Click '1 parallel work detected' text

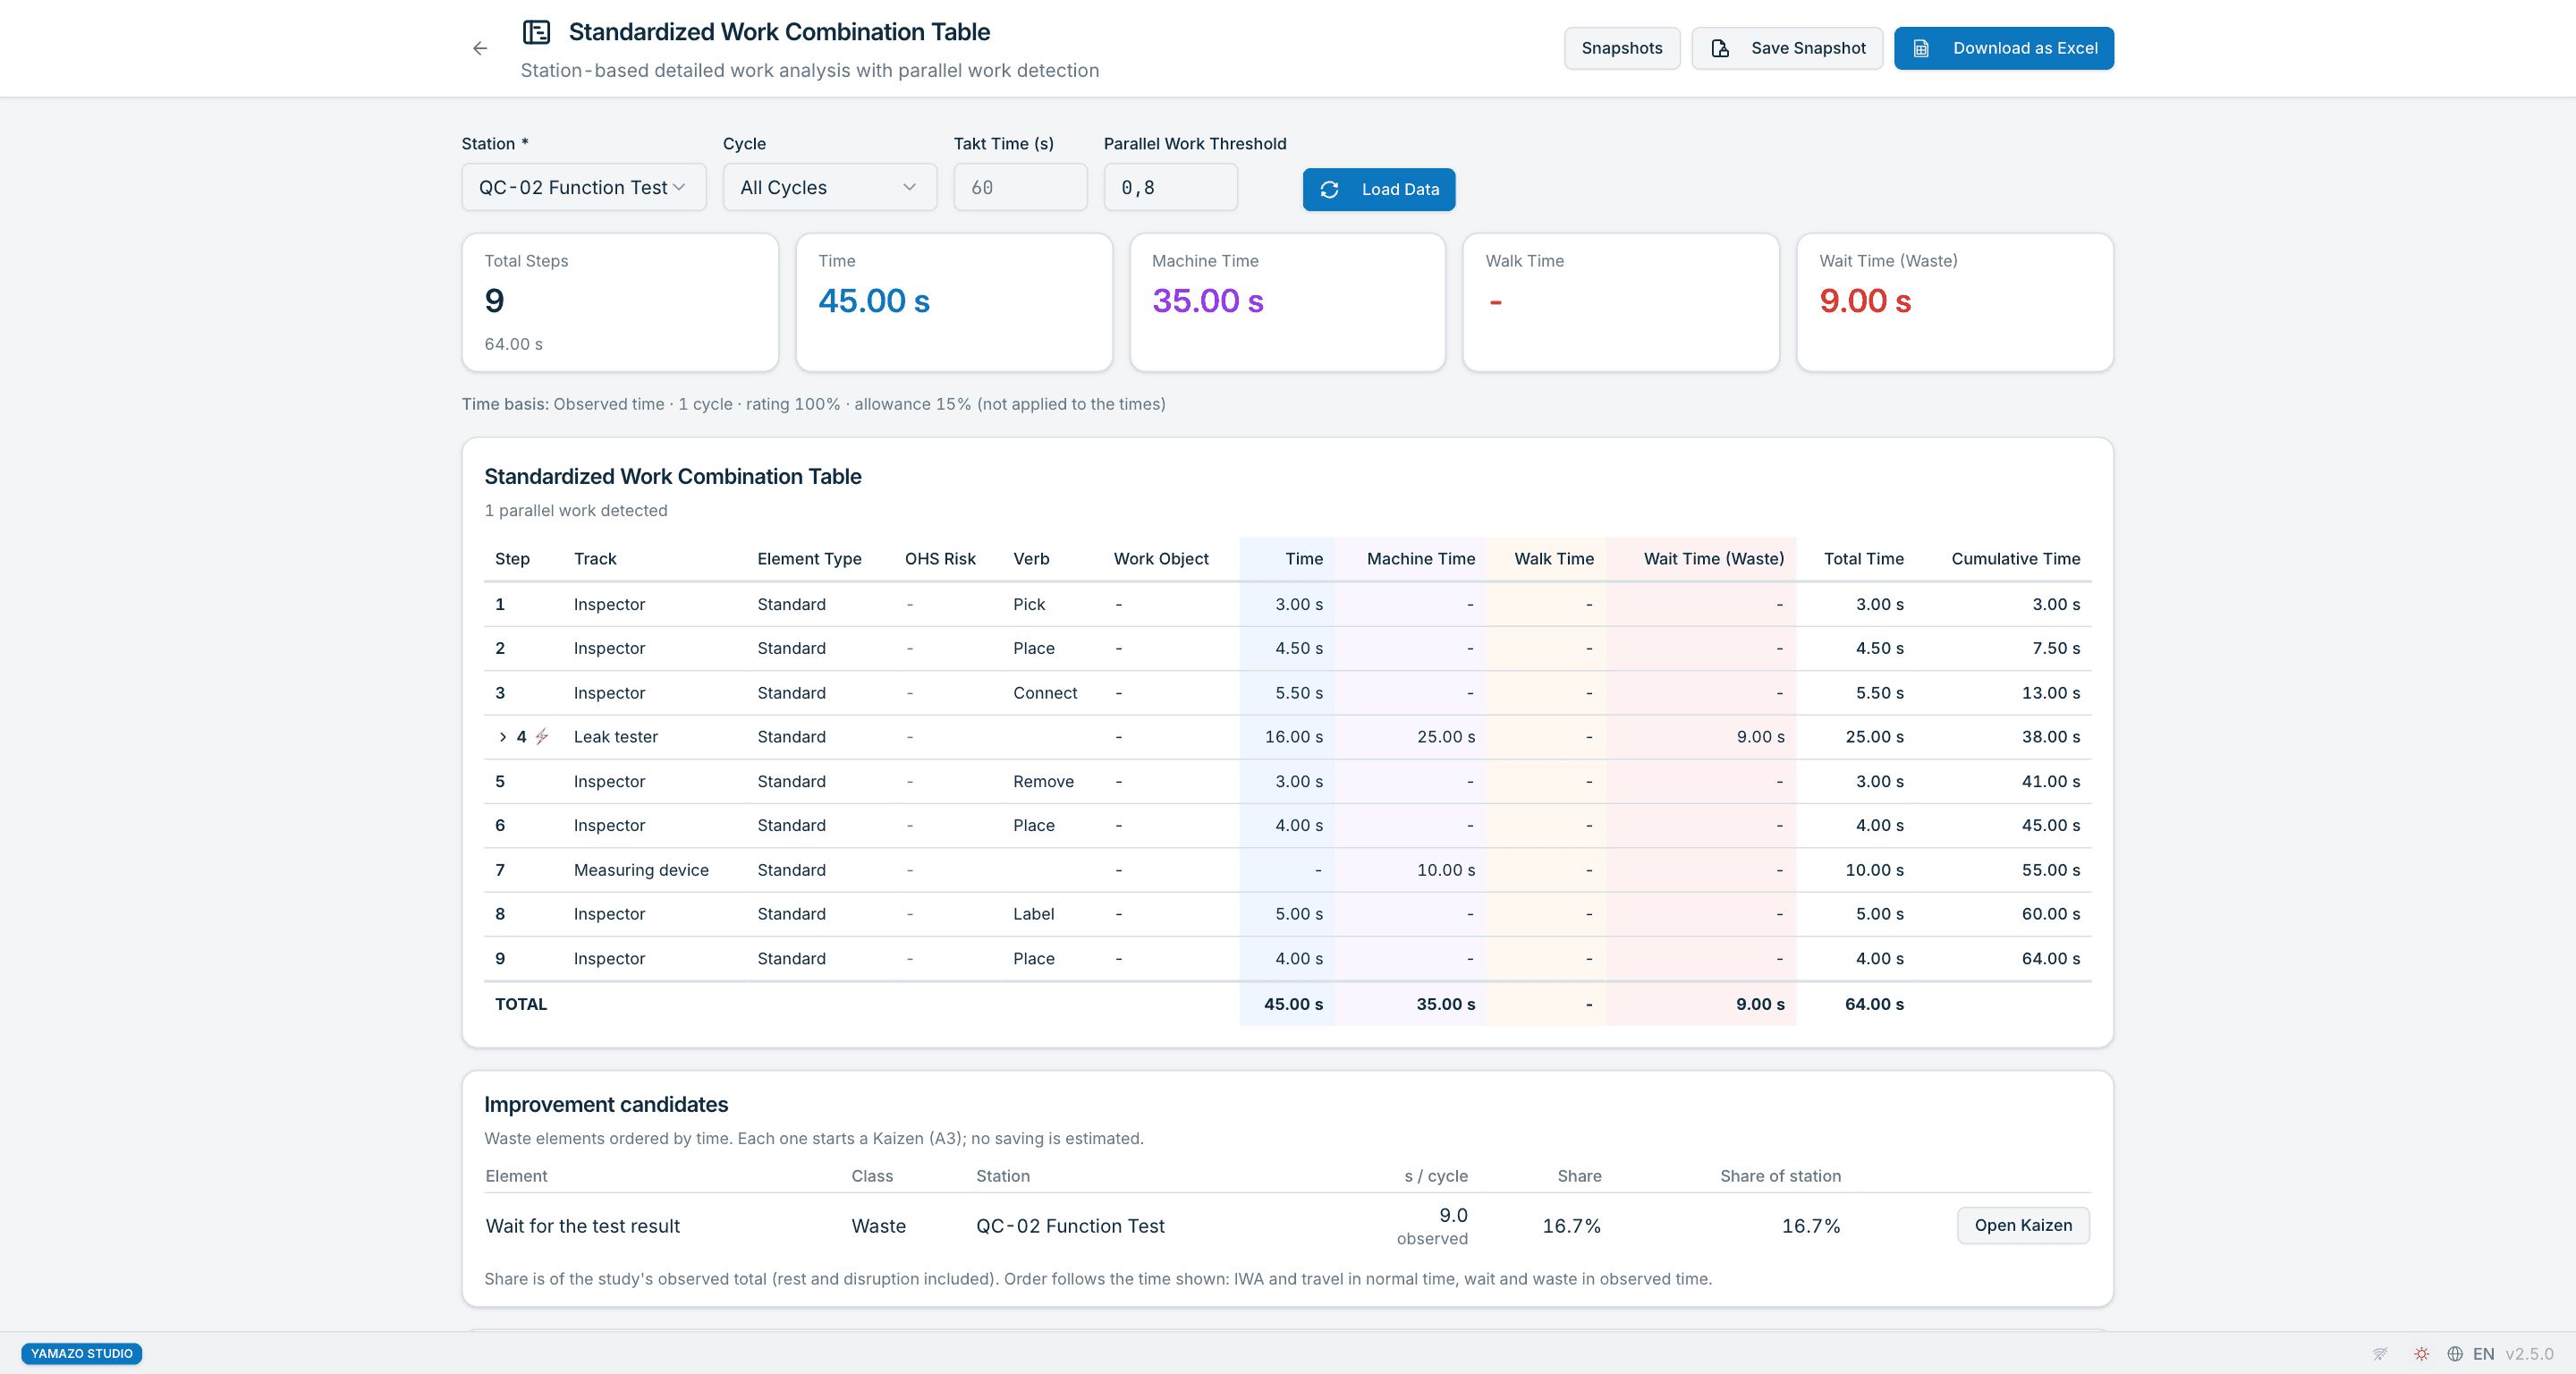(x=576, y=511)
